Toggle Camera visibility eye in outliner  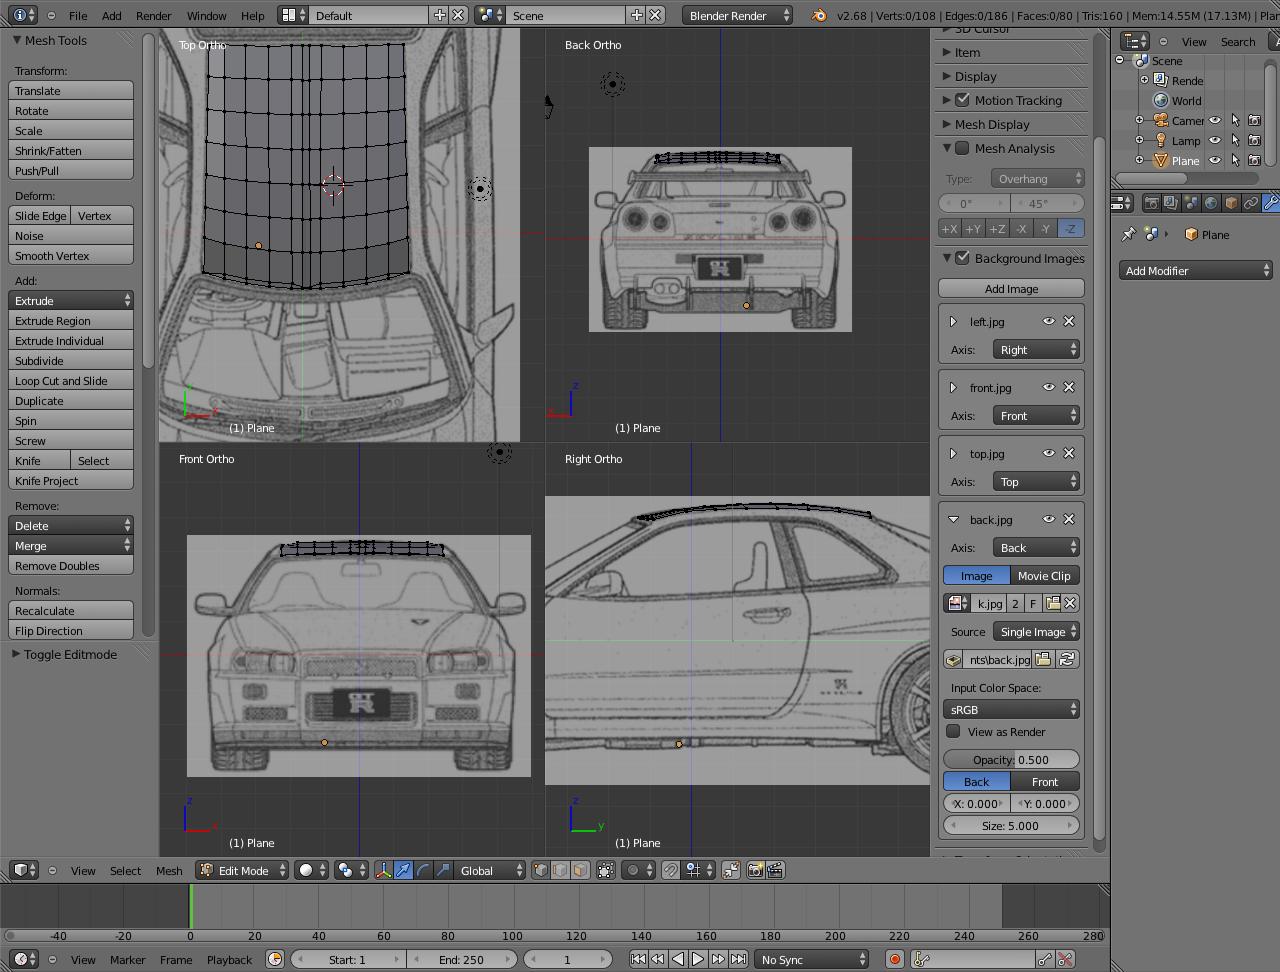pyautogui.click(x=1215, y=120)
